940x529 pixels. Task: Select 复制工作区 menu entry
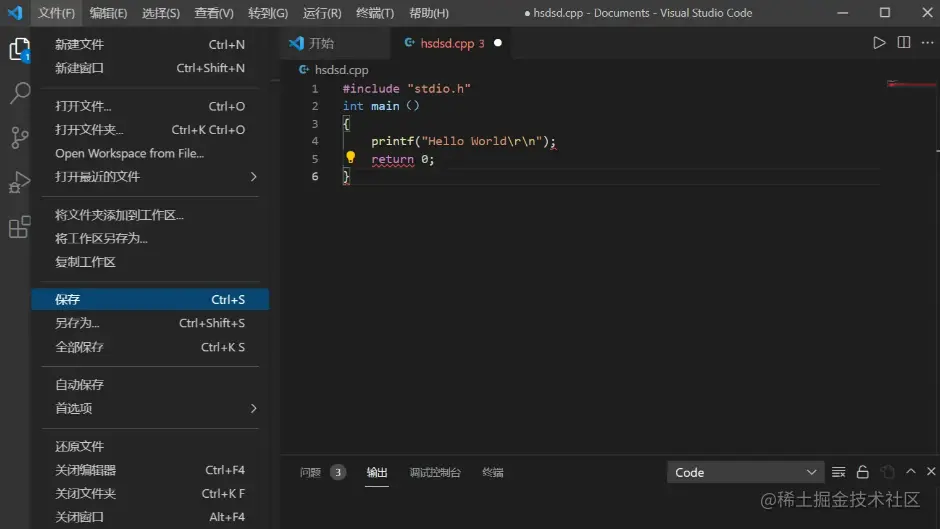coord(150,262)
